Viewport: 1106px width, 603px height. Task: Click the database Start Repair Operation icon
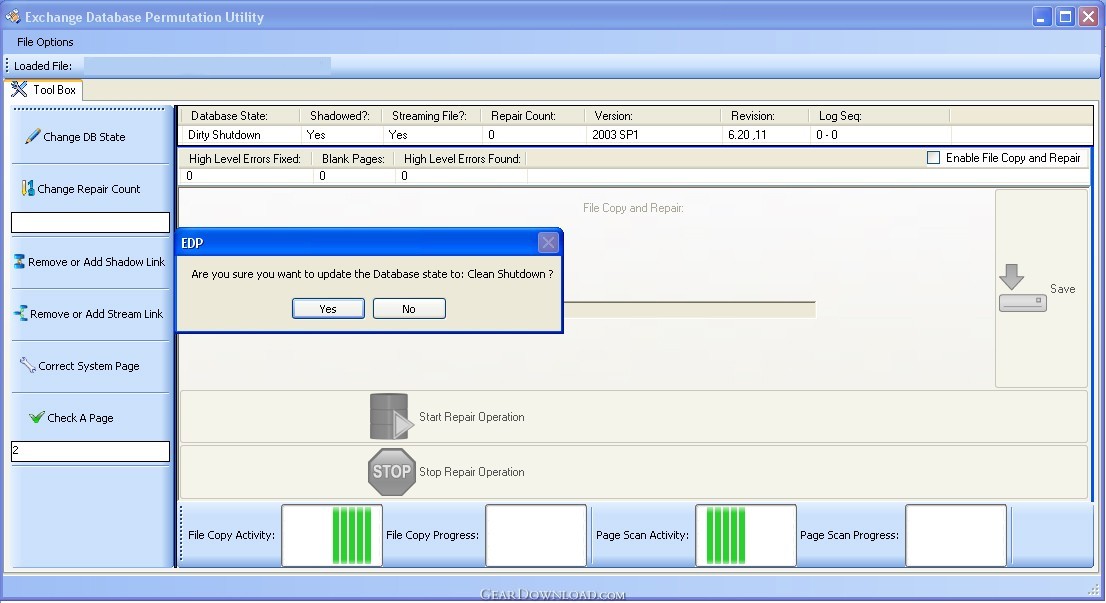click(391, 417)
